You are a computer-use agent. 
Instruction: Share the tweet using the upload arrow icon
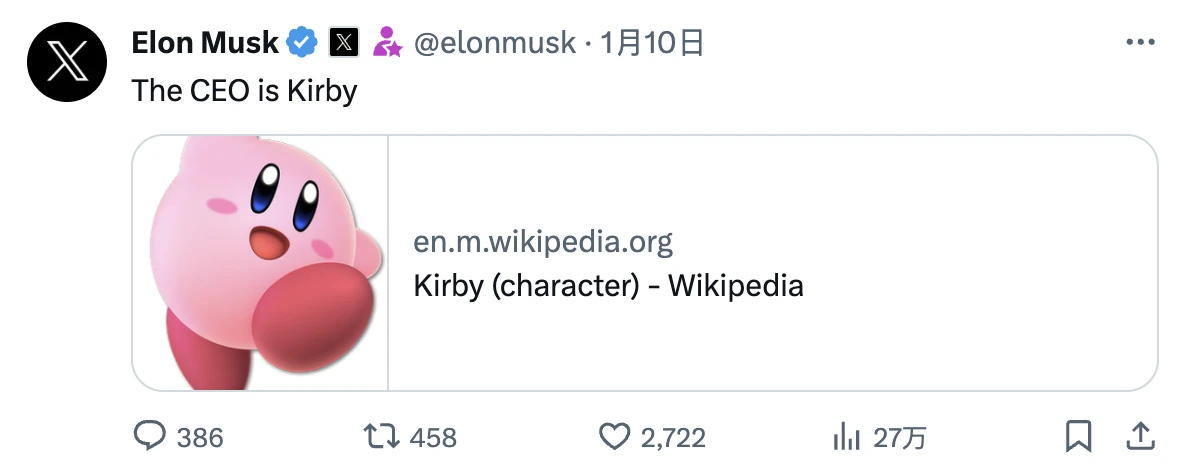click(1139, 436)
